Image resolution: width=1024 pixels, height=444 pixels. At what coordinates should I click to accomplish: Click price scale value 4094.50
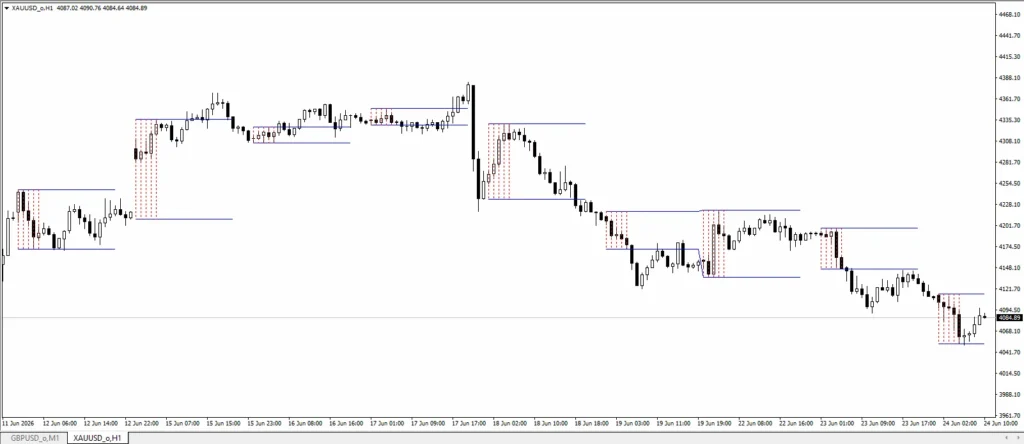[1010, 310]
